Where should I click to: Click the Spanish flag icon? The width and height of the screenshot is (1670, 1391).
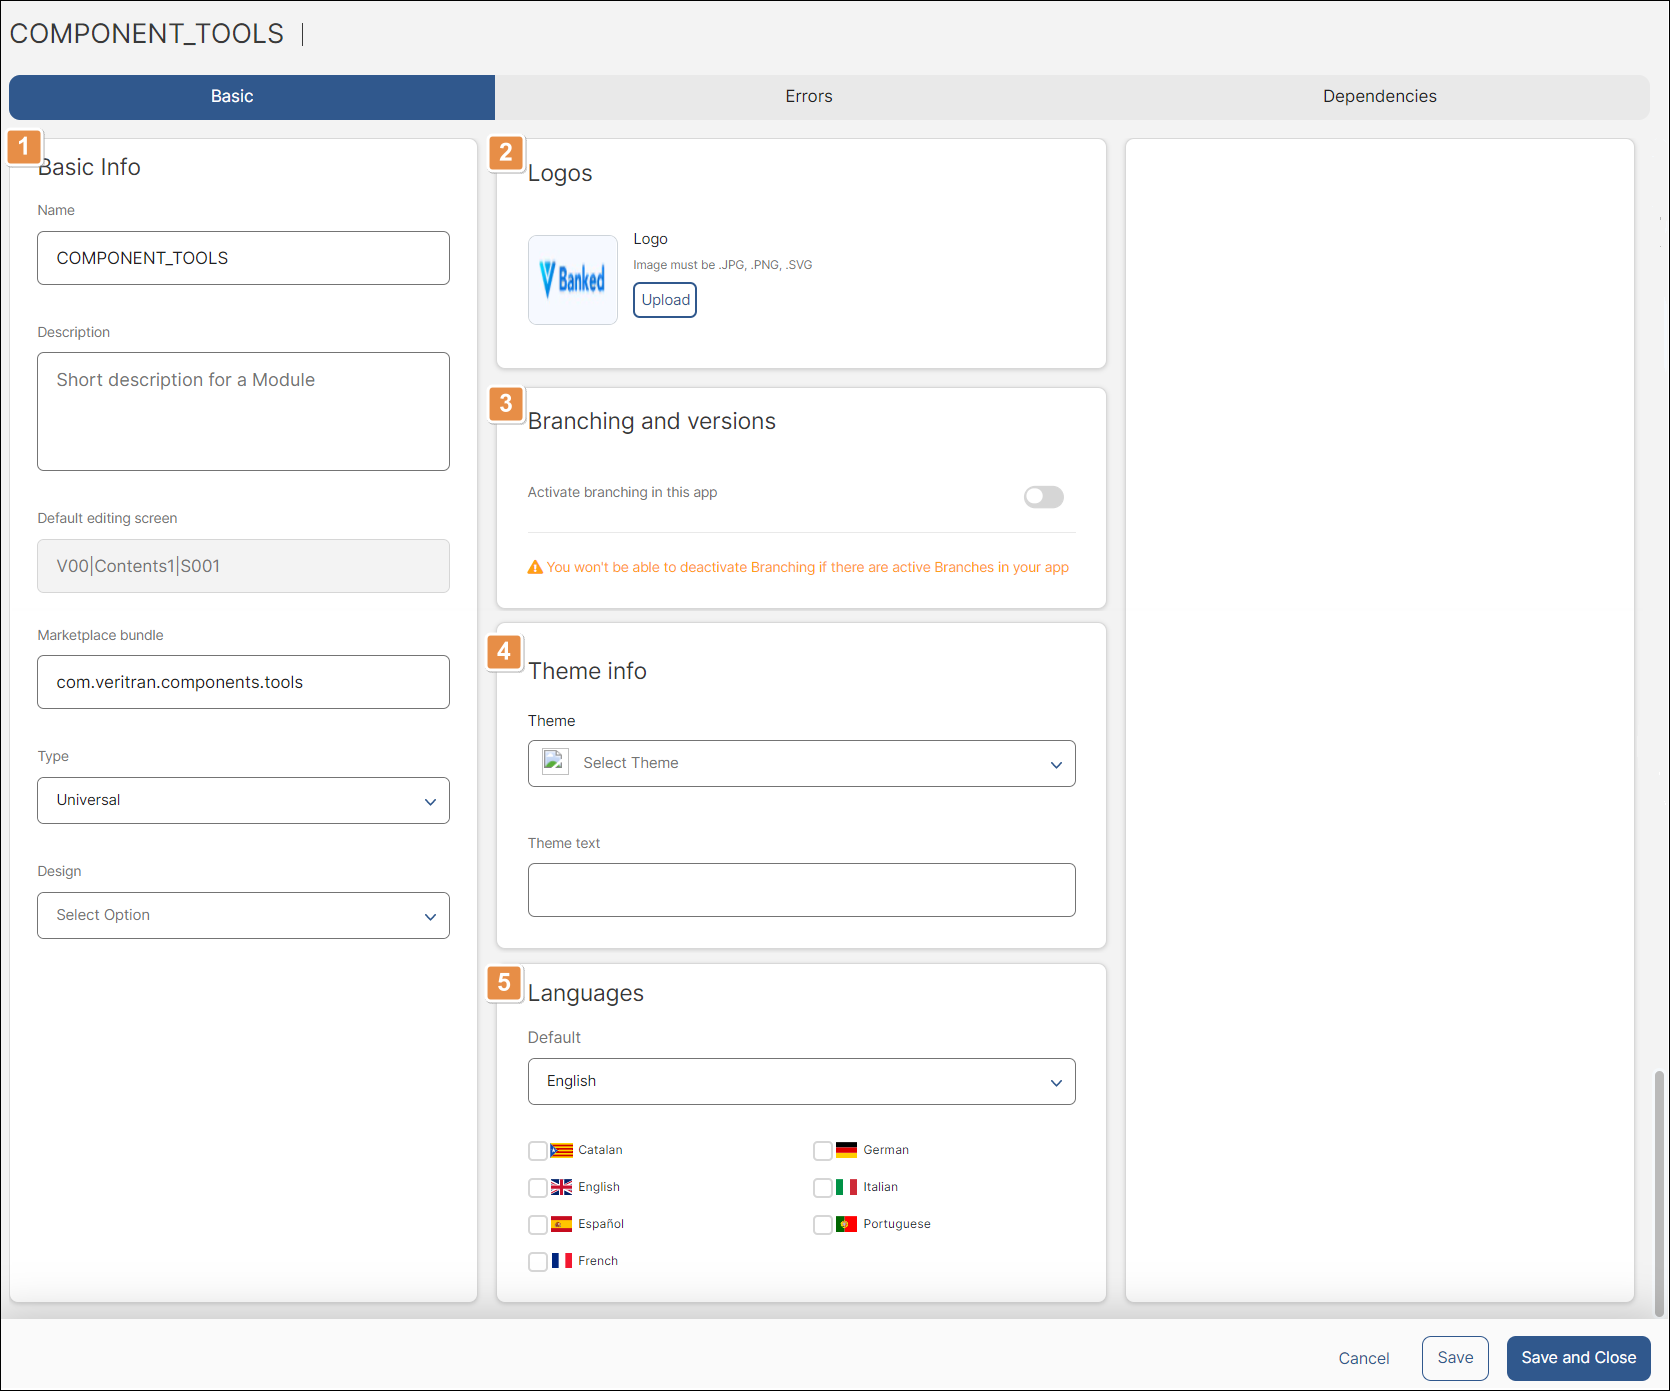[x=562, y=1224]
